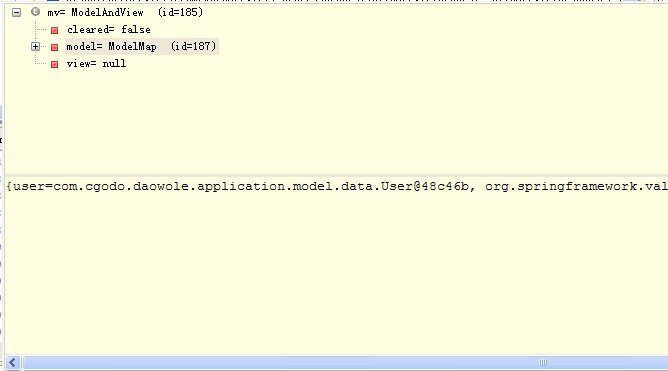
Task: Expand the model ModelMap node
Action: (x=35, y=47)
